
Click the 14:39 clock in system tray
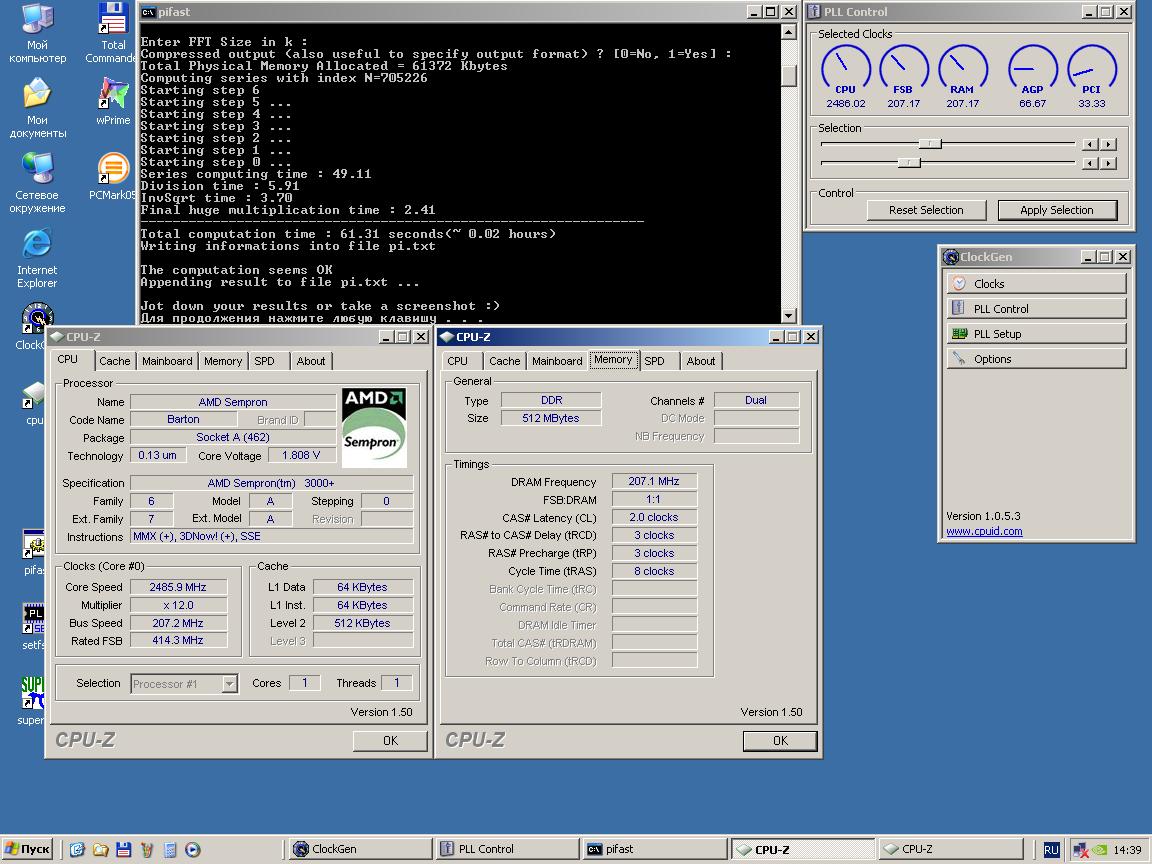[x=1127, y=849]
